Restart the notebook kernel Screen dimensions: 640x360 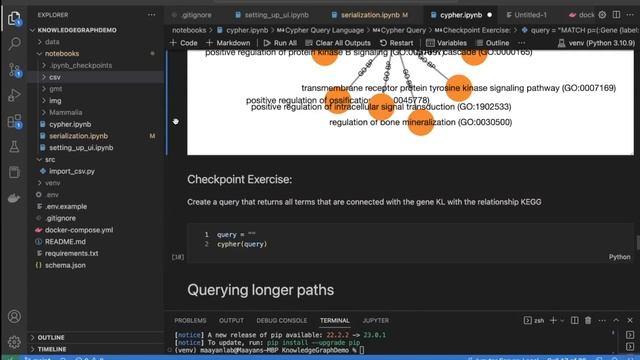click(x=396, y=43)
